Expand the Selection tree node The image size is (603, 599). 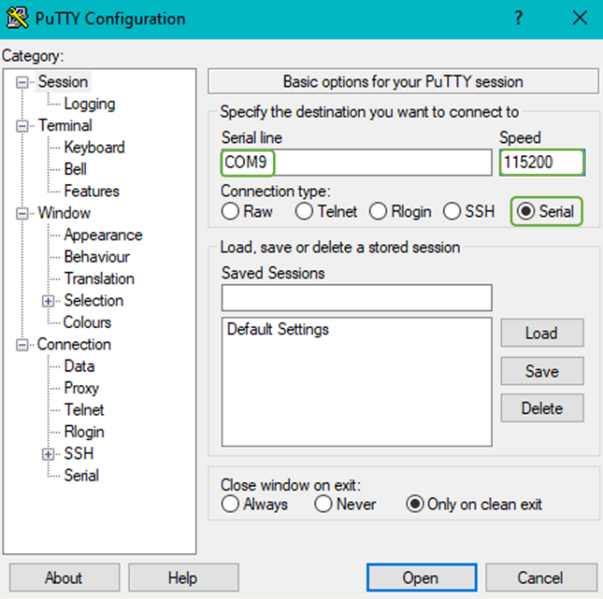point(48,301)
